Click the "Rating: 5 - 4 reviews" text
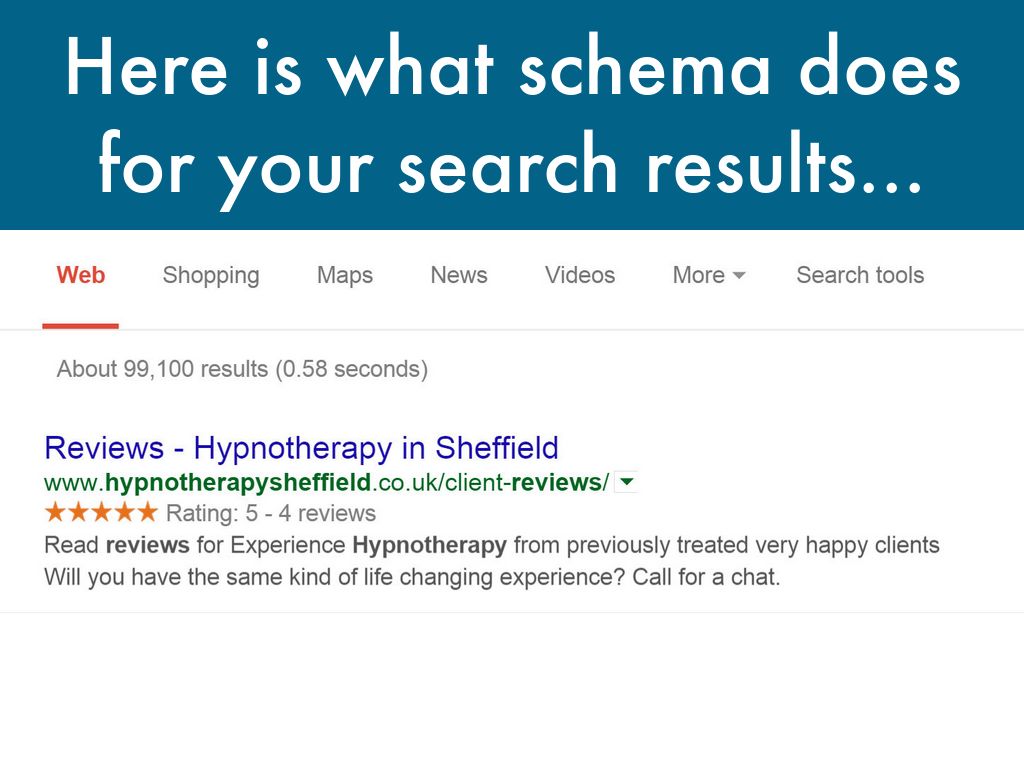The width and height of the screenshot is (1024, 768). [270, 514]
